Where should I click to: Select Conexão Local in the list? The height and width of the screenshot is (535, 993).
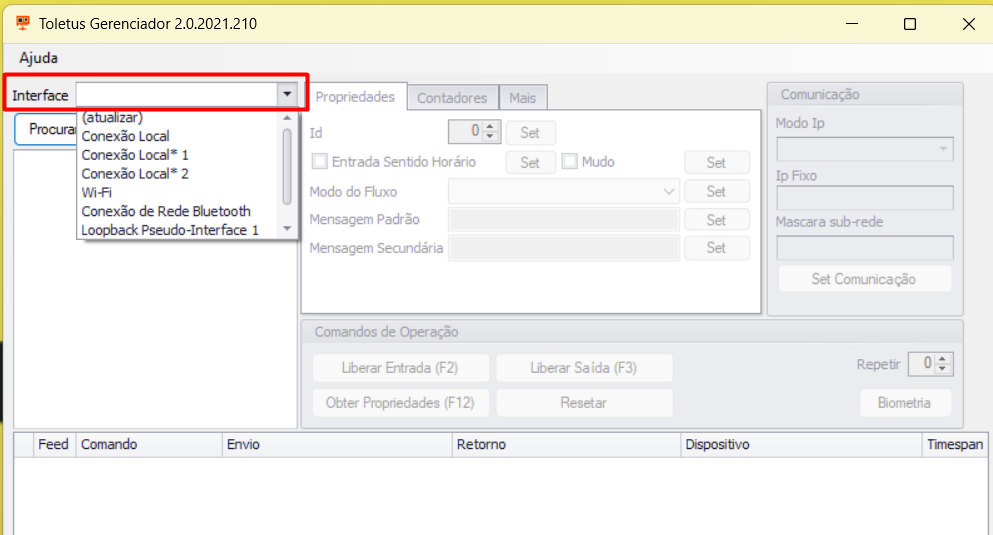click(125, 136)
